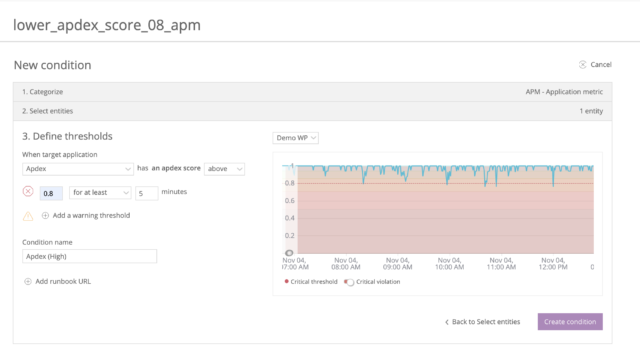
Task: Open the Apdex metric dropdown
Action: (x=78, y=169)
